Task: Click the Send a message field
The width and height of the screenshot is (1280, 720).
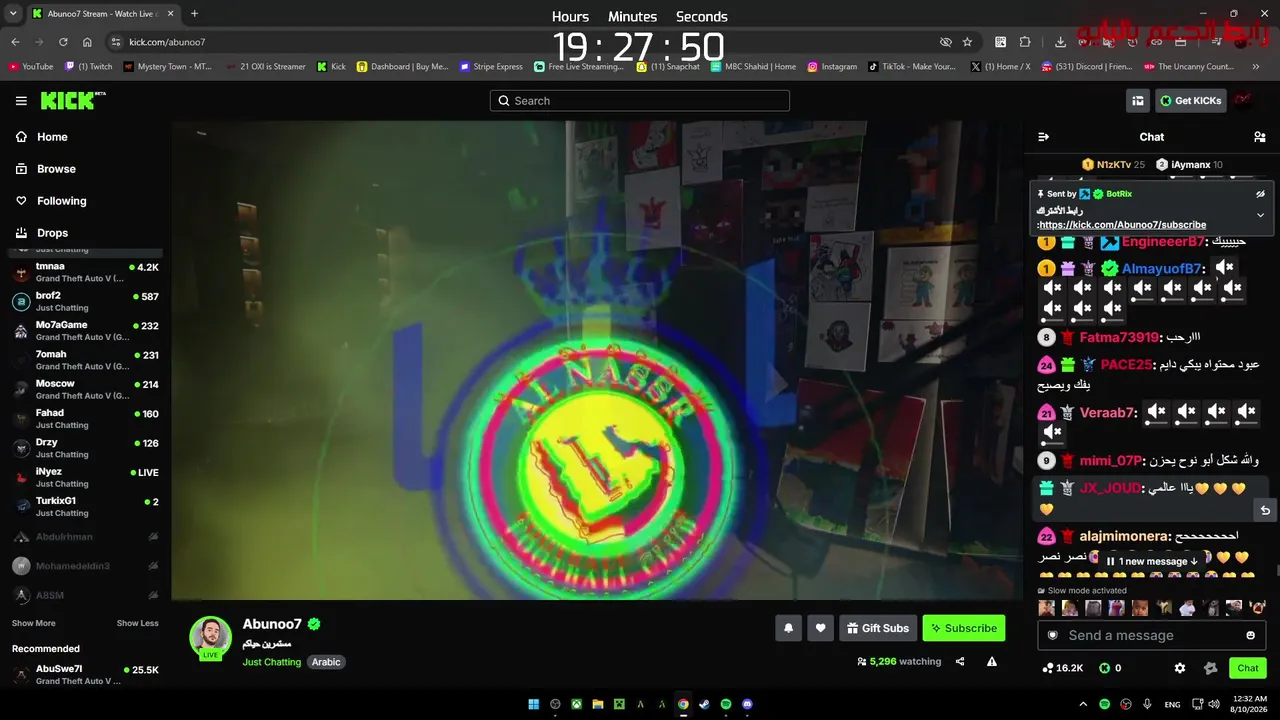Action: tap(1152, 635)
